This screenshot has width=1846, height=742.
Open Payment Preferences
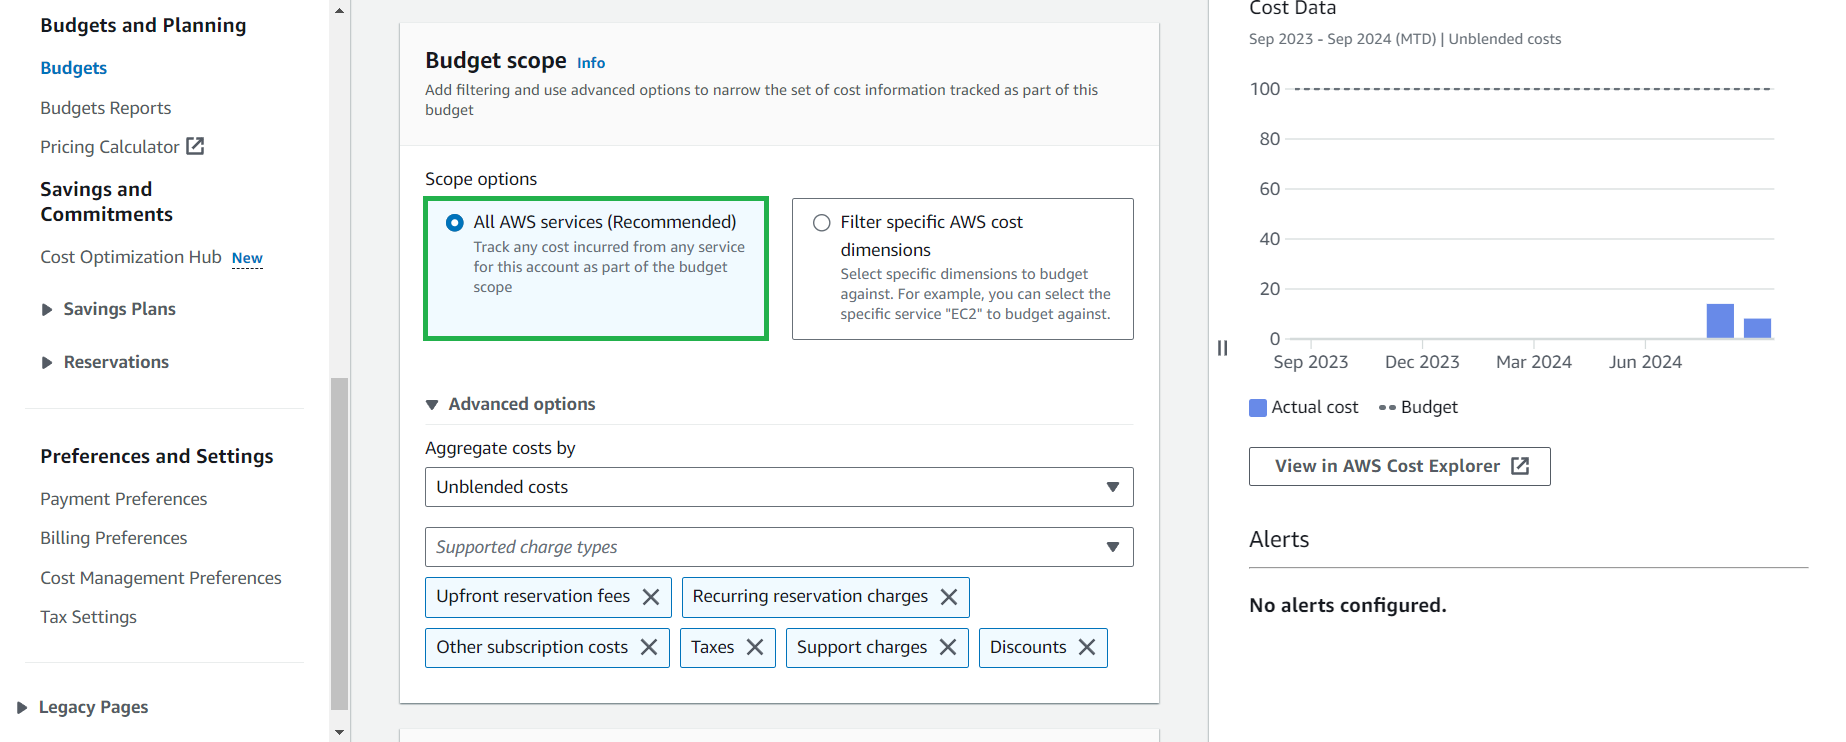124,499
